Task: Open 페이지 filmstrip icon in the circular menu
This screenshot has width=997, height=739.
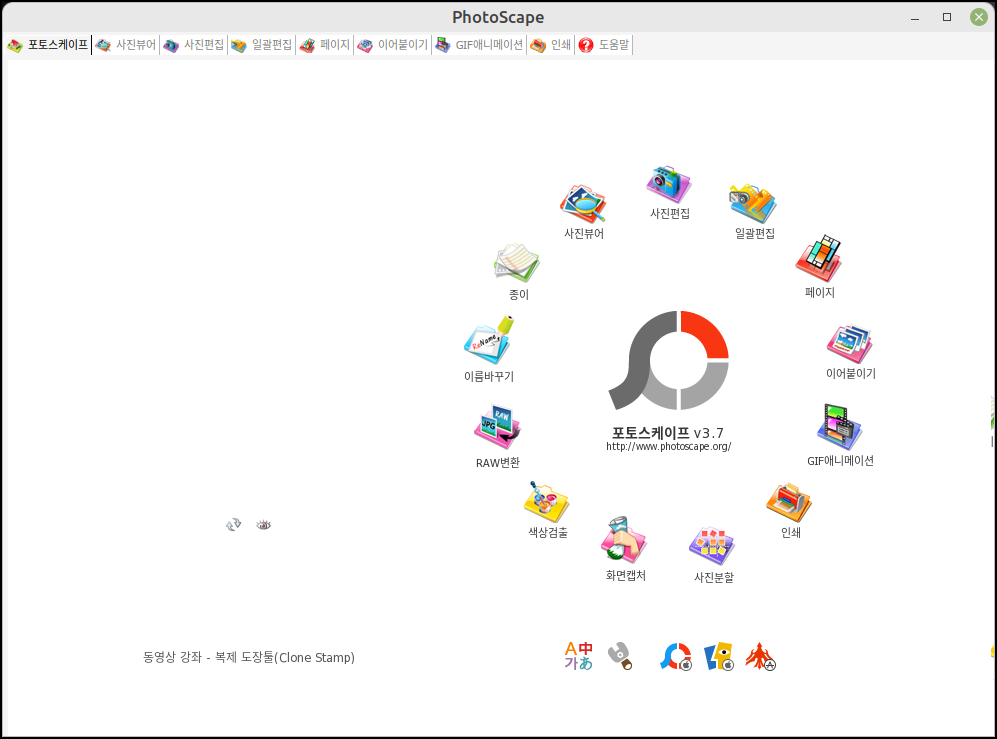Action: [x=819, y=258]
